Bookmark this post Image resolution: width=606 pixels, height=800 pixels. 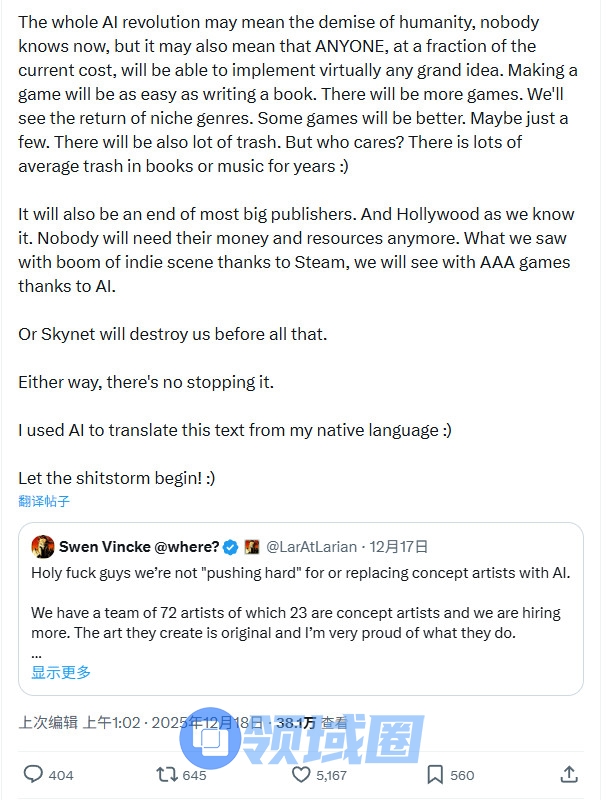point(435,774)
